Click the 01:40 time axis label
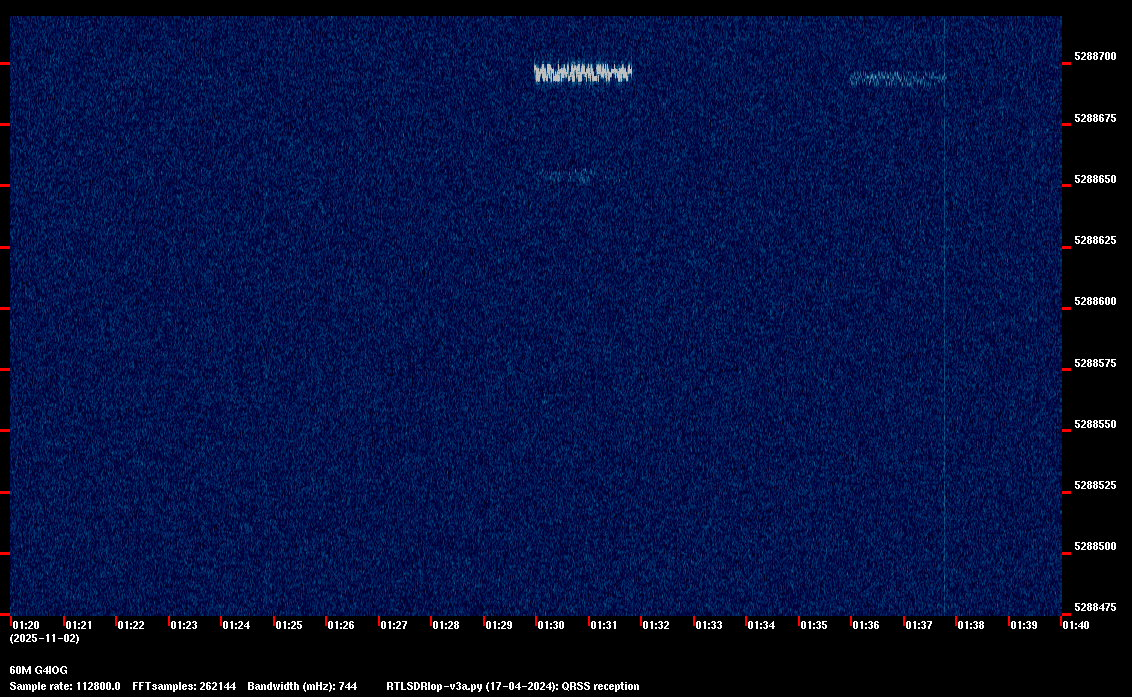The height and width of the screenshot is (697, 1132). (1076, 625)
